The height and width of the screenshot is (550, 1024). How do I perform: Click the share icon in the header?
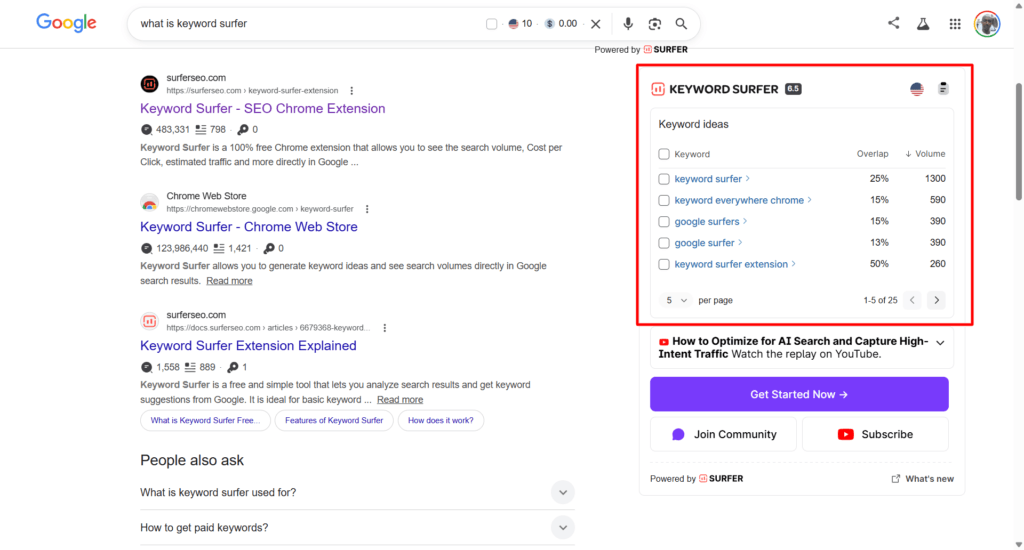(893, 24)
